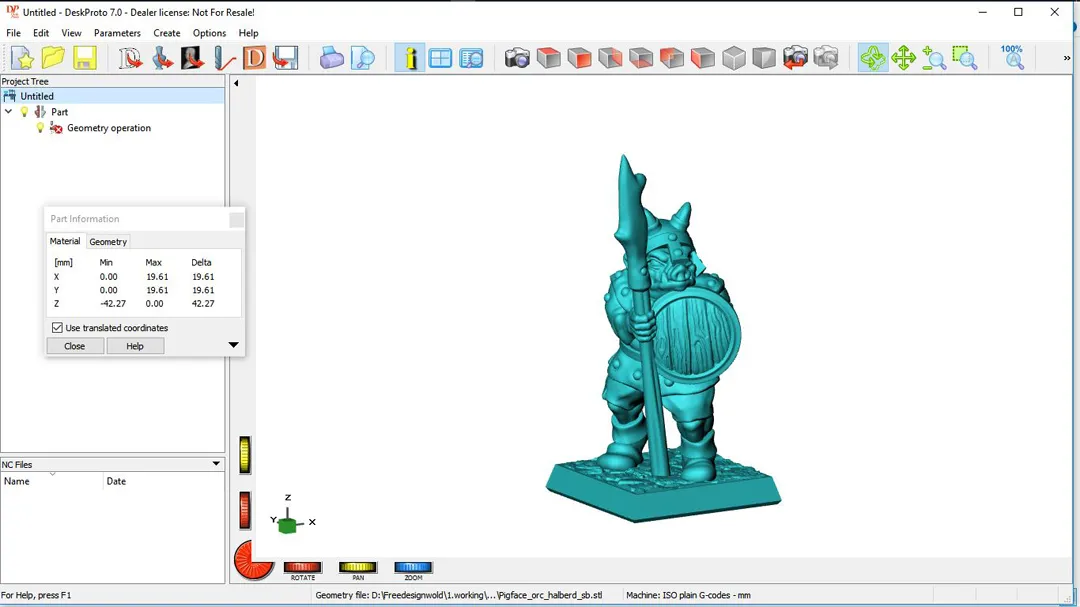The image size is (1080, 607).
Task: Click the red ROTATE thumbwheel
Action: [x=302, y=568]
